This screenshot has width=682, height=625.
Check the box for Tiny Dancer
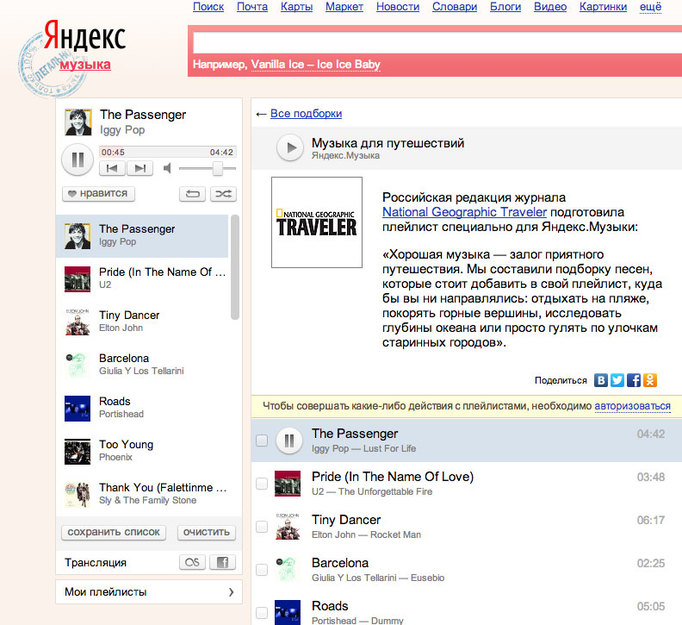[262, 526]
